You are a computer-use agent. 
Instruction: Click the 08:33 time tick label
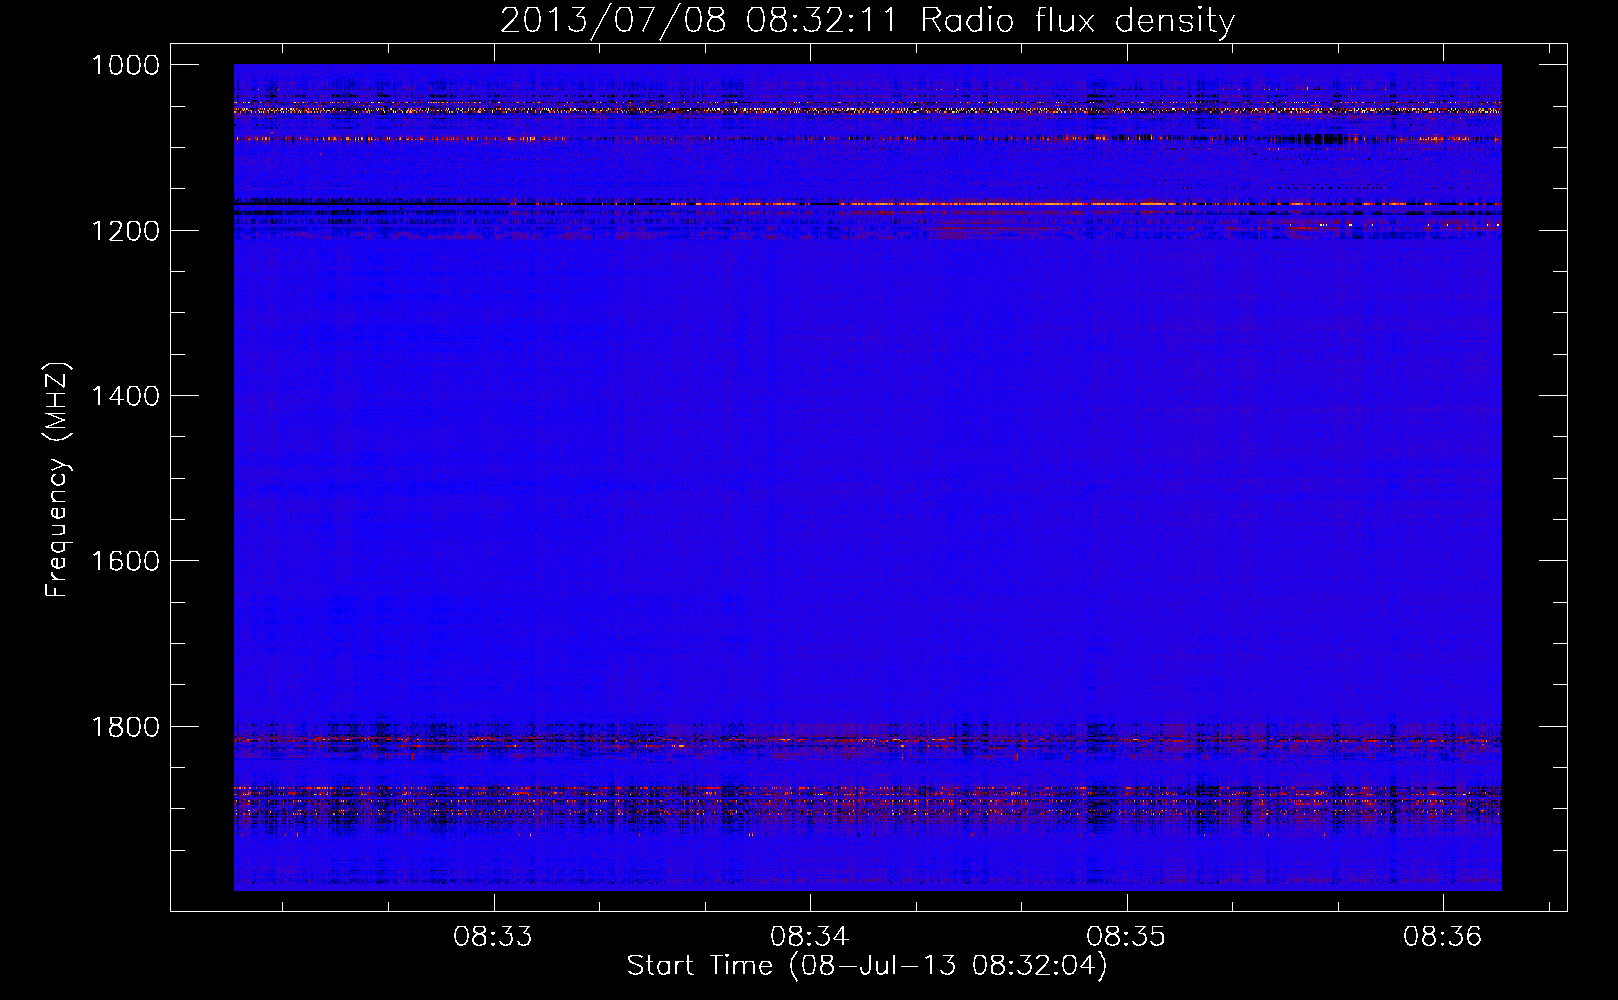tap(493, 937)
